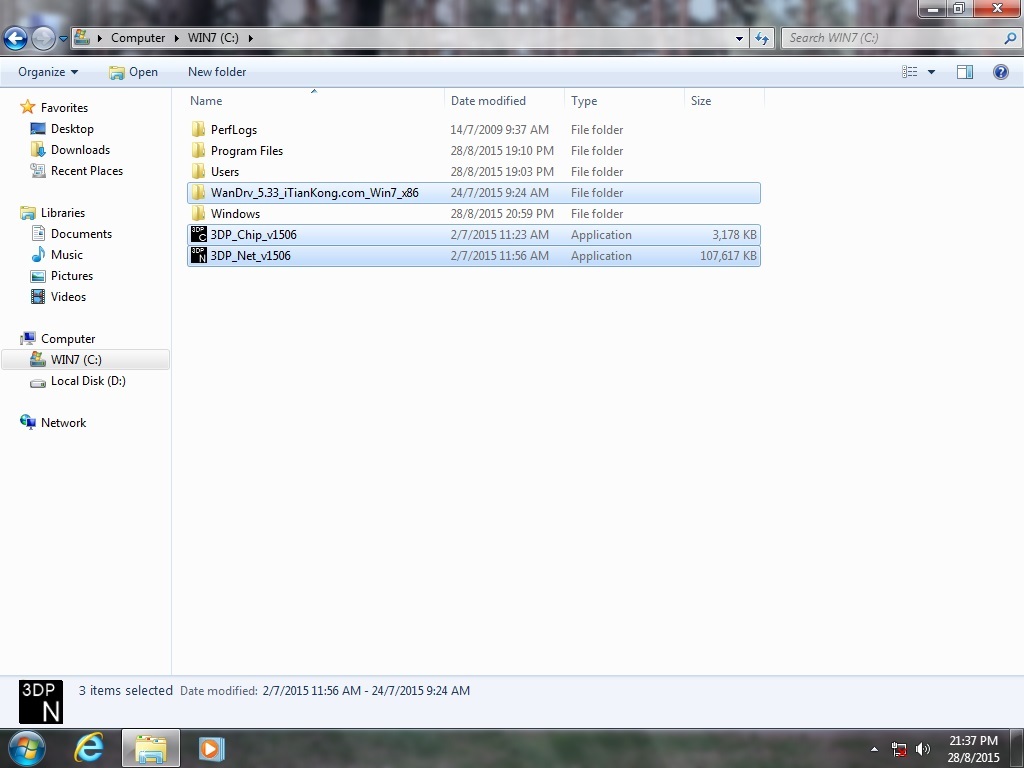Select Libraries in the navigation pane
This screenshot has width=1024, height=768.
(63, 213)
